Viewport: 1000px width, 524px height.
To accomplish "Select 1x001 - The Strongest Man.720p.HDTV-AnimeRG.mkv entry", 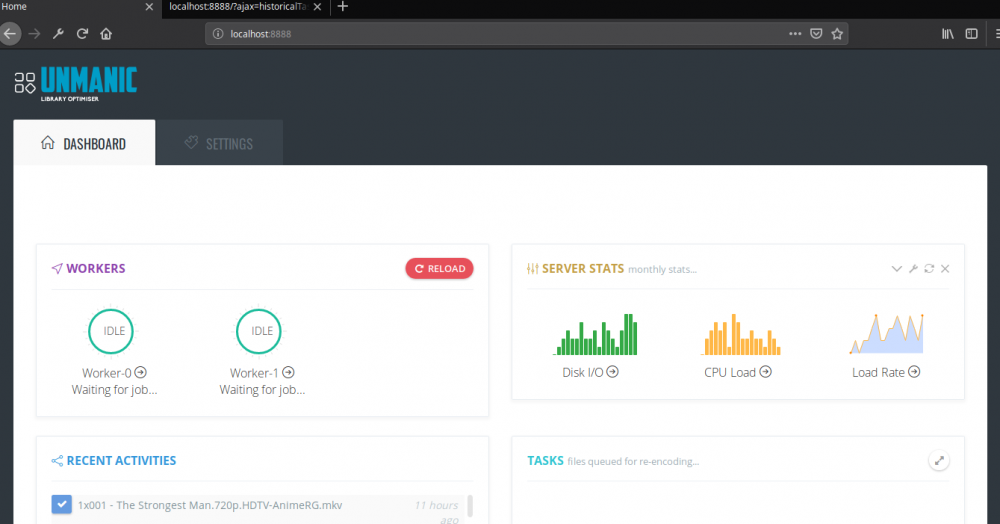I will [x=210, y=505].
